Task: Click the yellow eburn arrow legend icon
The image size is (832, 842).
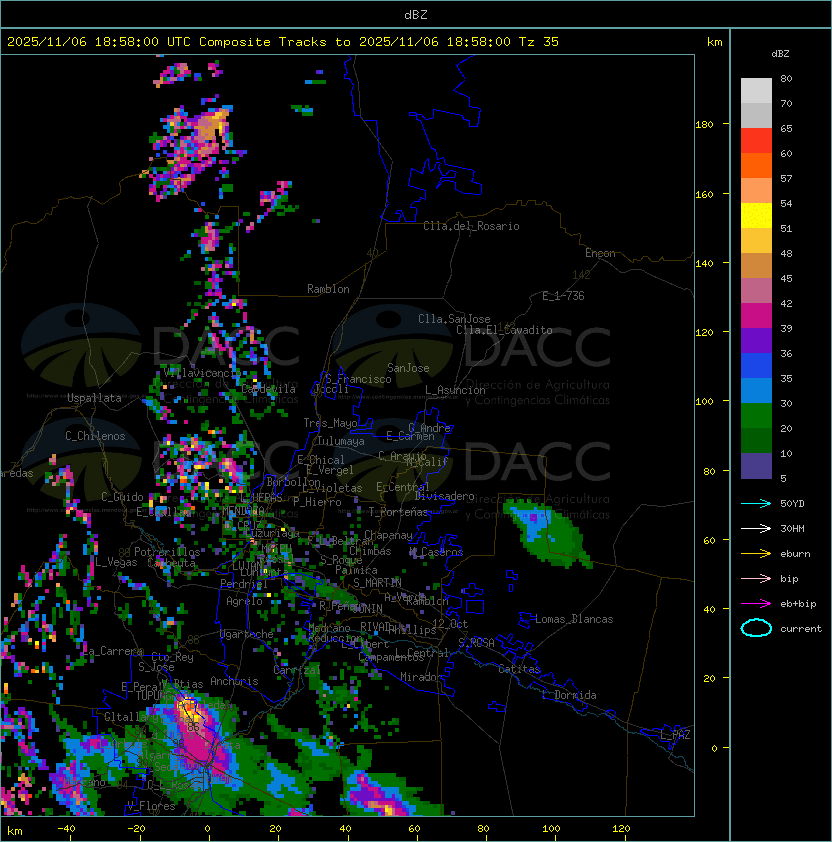Action: coord(756,554)
